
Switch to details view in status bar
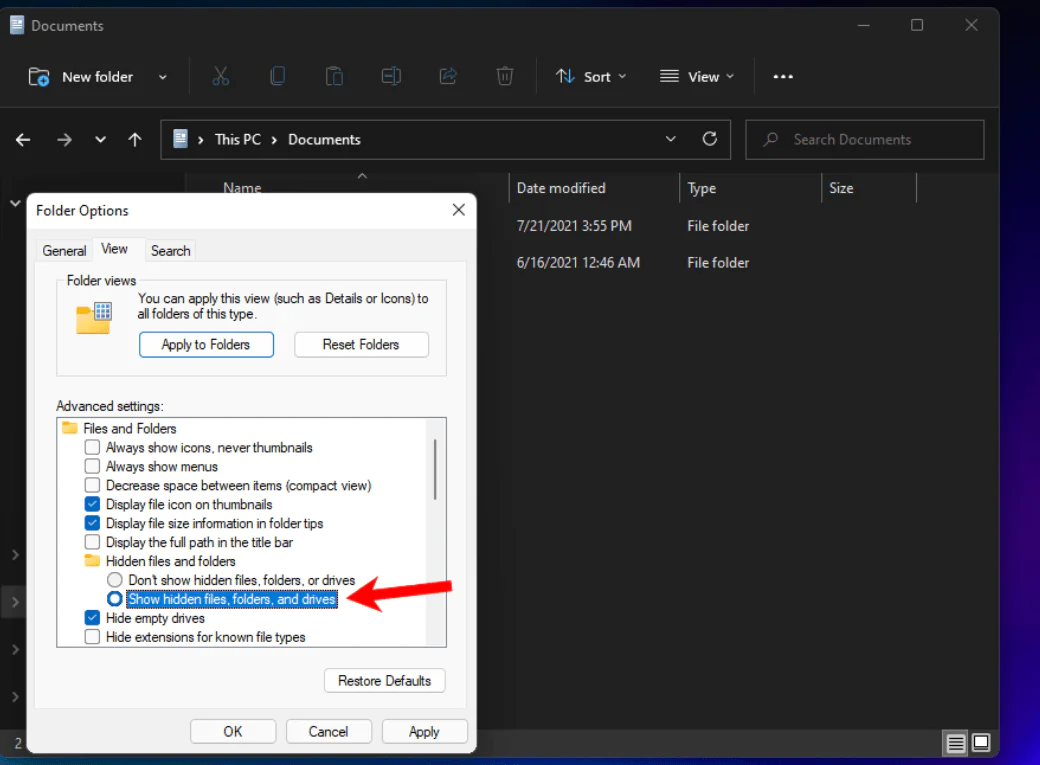(955, 743)
